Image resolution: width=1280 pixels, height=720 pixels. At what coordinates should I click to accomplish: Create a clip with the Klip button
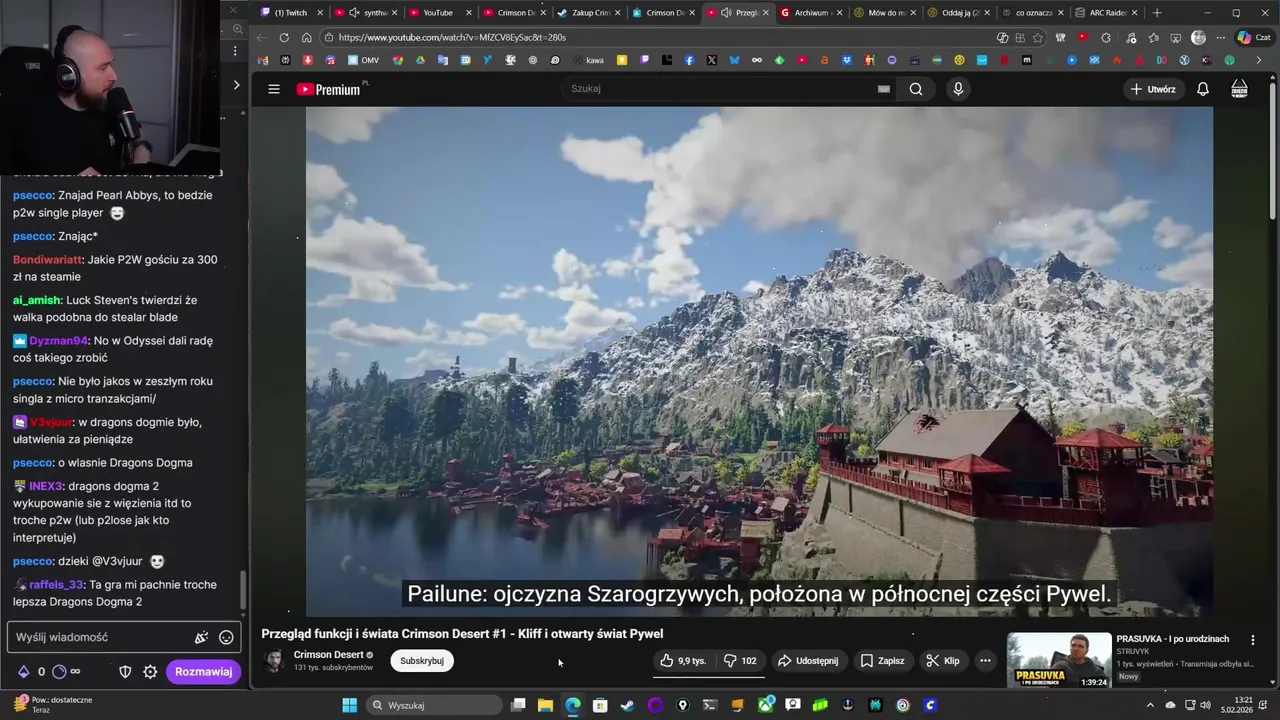point(943,661)
